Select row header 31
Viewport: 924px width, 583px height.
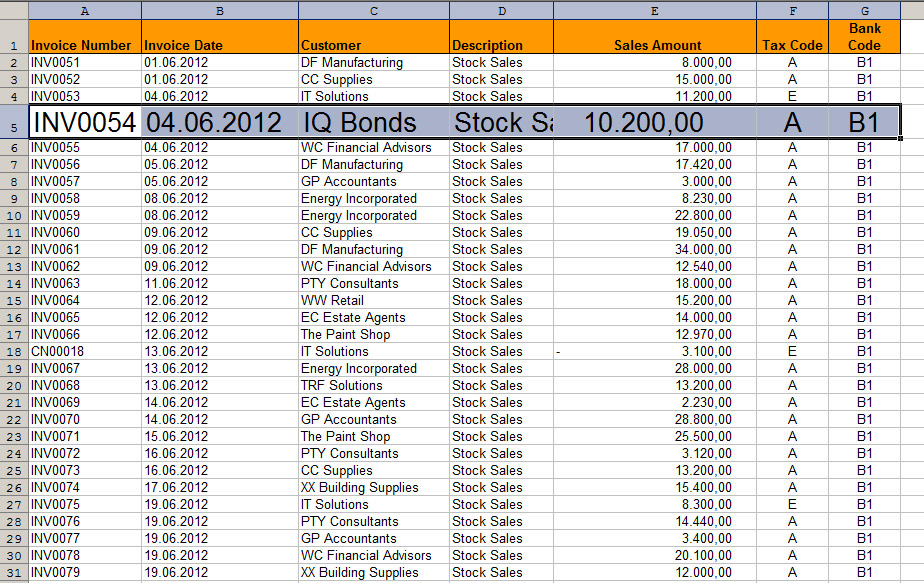tap(14, 572)
